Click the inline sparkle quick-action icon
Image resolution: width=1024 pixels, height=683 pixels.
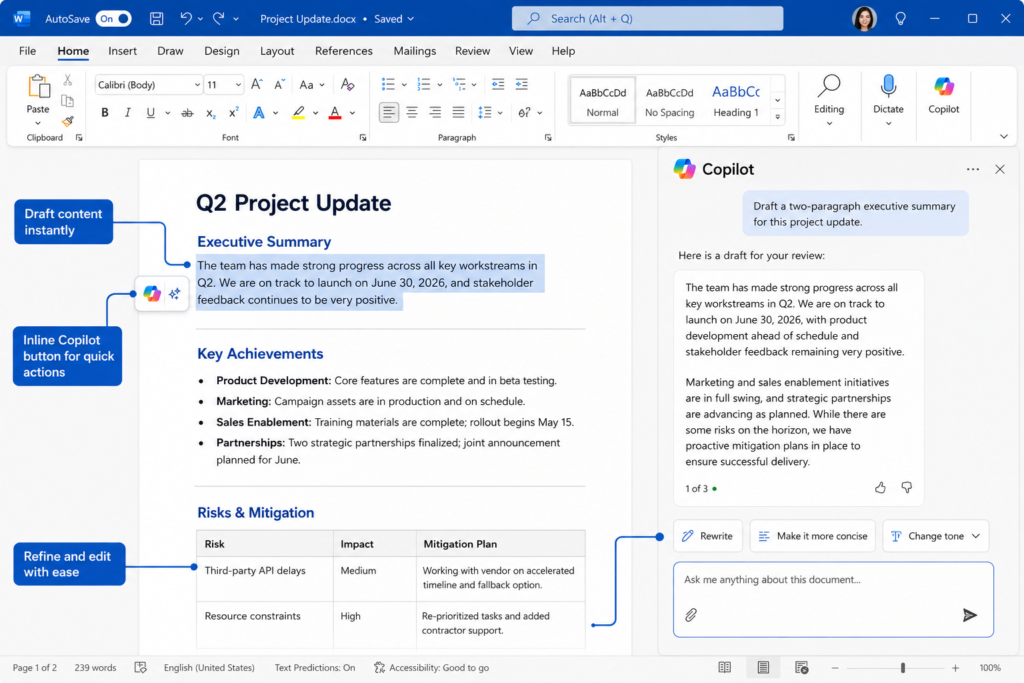[x=174, y=294]
